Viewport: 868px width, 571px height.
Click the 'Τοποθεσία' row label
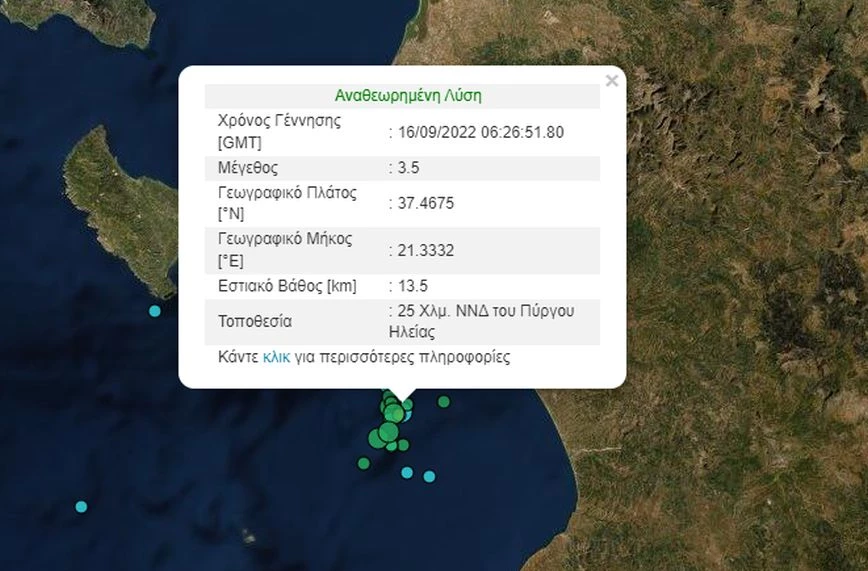click(x=255, y=322)
